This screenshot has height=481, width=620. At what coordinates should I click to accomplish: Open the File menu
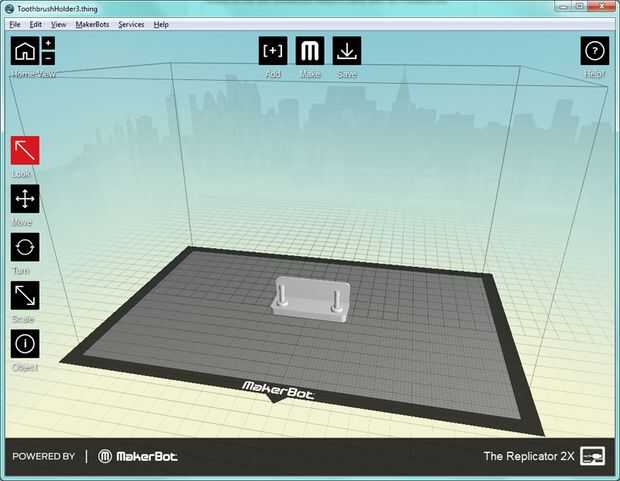coord(15,25)
